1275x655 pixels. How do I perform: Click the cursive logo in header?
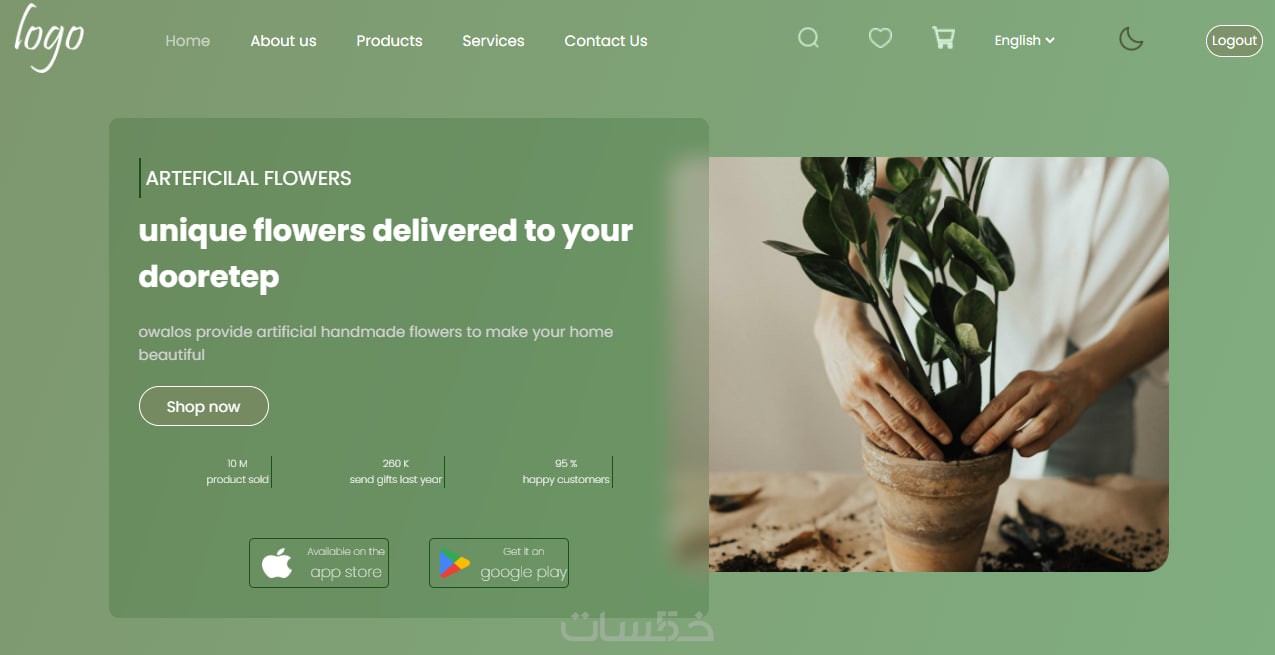pyautogui.click(x=49, y=38)
